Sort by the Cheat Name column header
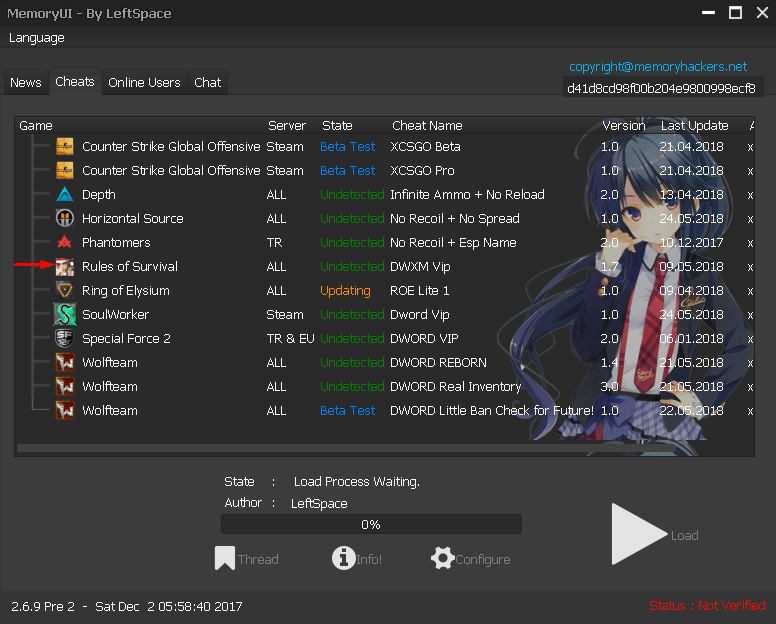Screen dimensions: 776x624 click(x=427, y=126)
